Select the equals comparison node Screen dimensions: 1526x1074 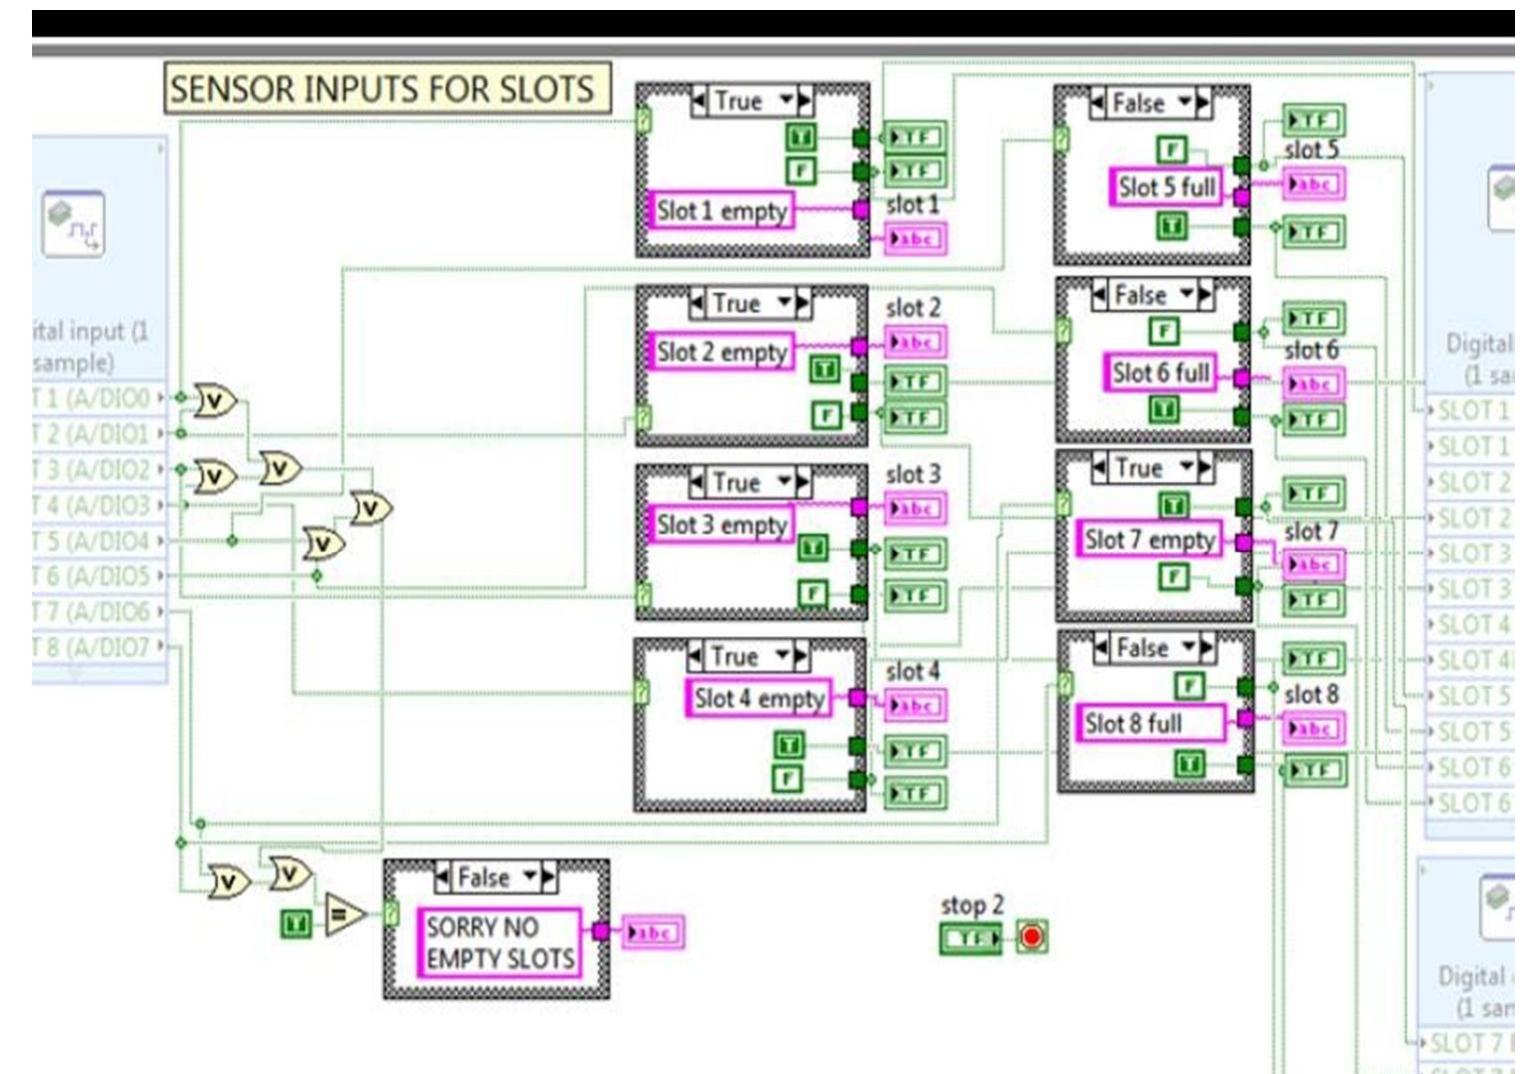[345, 914]
